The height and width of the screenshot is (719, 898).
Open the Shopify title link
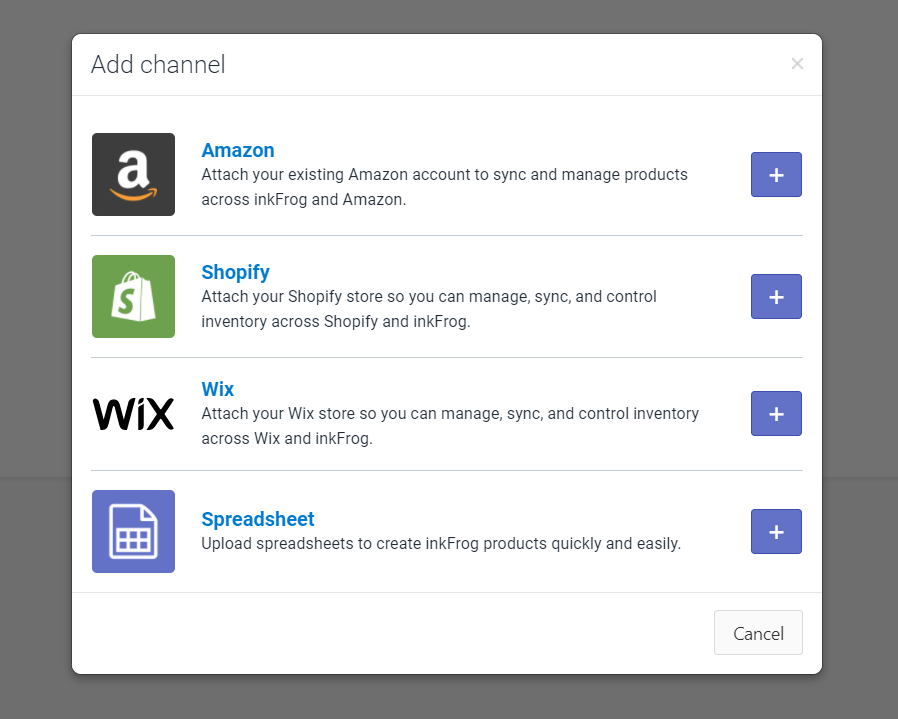235,272
